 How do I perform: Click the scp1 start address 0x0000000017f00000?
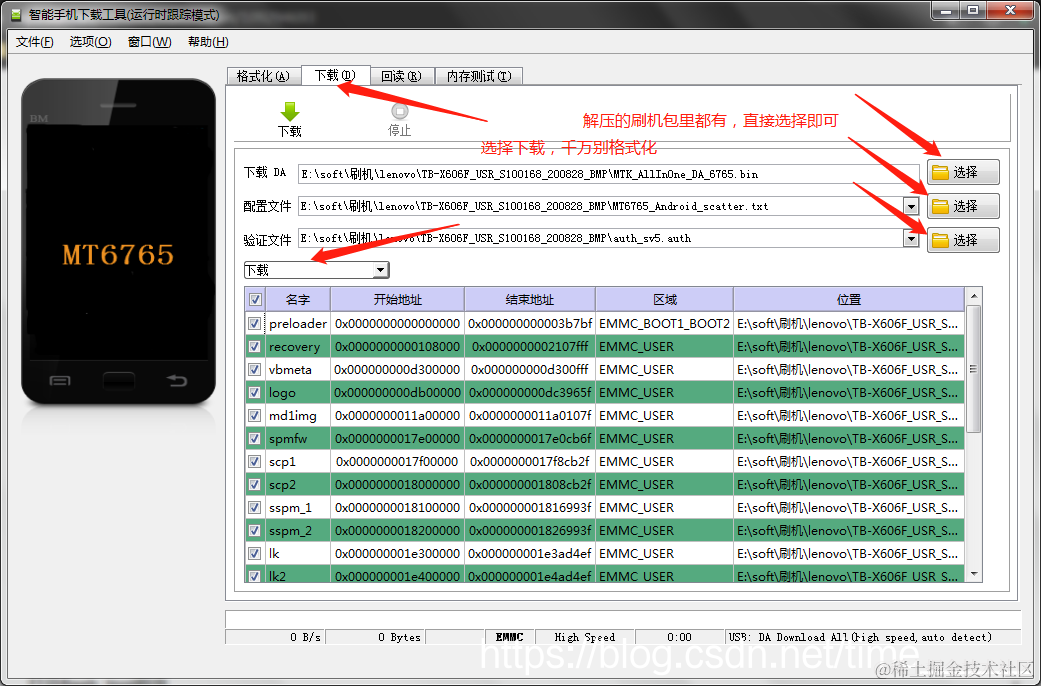point(397,462)
